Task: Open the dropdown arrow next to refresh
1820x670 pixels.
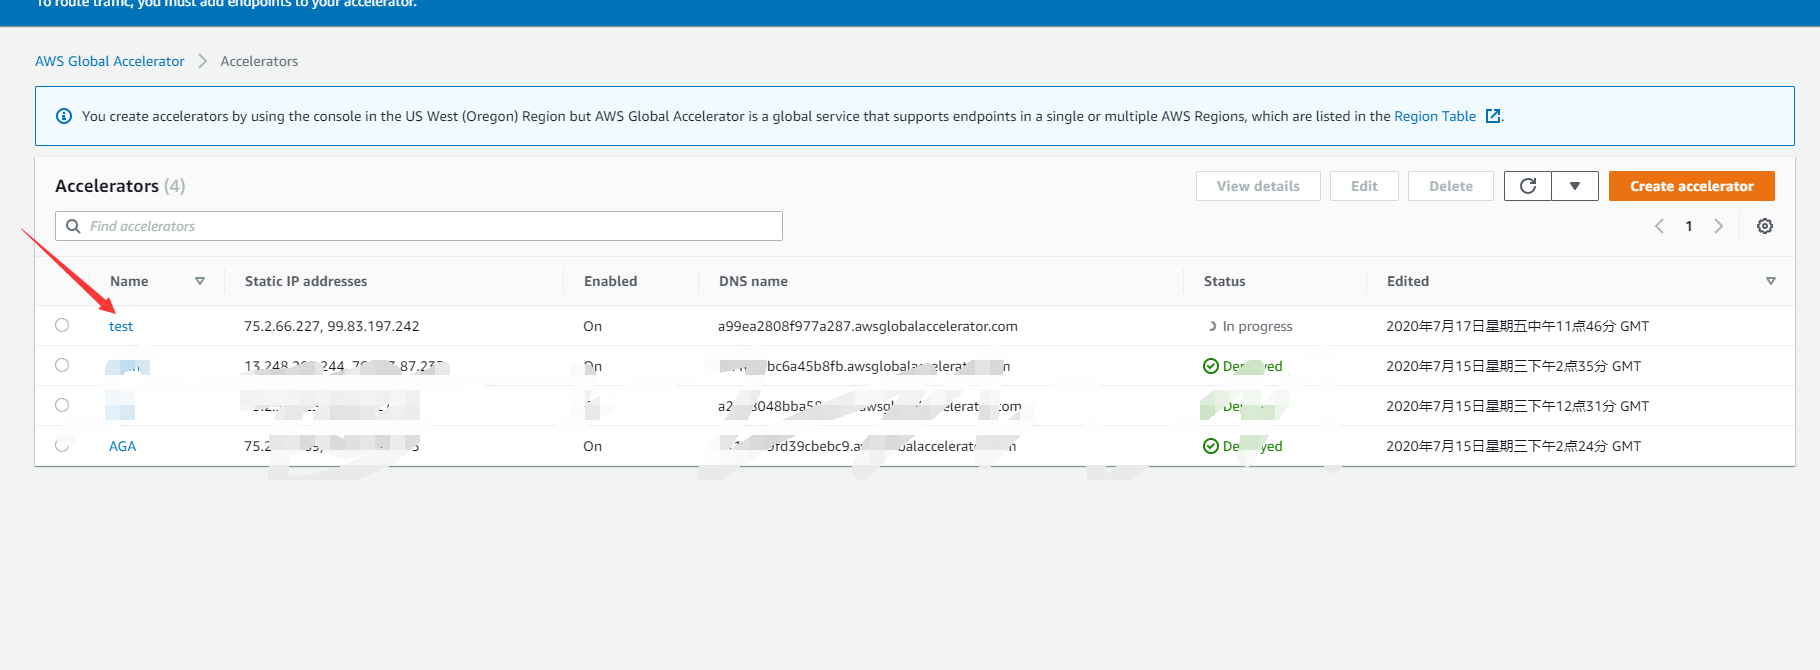Action: 1575,186
